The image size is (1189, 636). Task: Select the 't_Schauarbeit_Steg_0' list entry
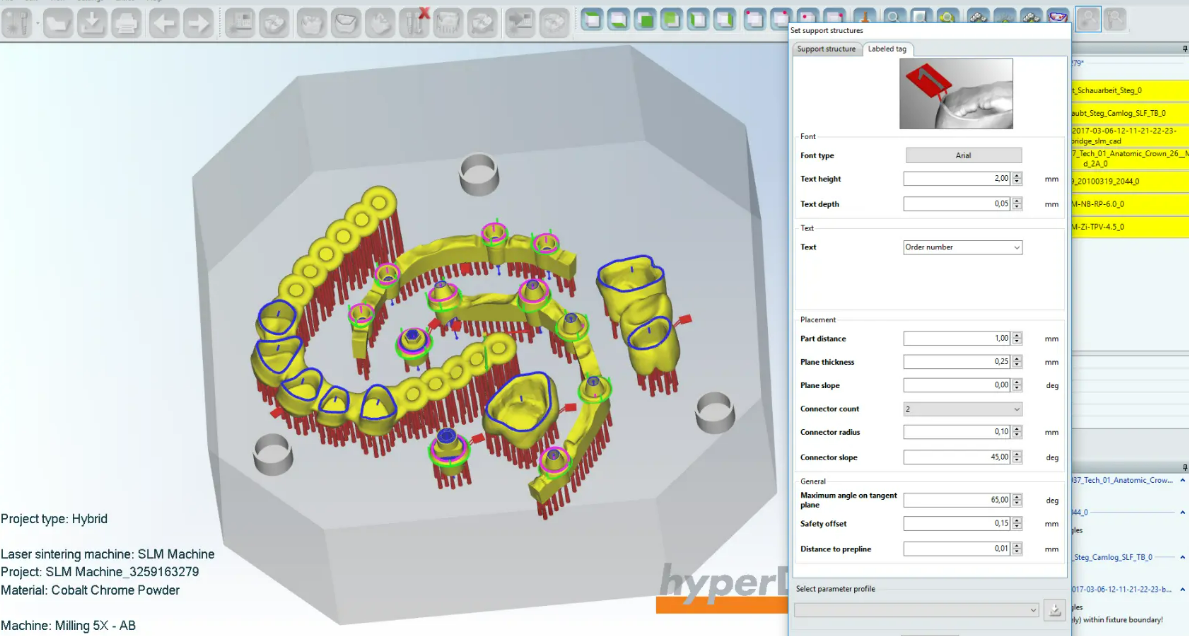pos(1130,90)
